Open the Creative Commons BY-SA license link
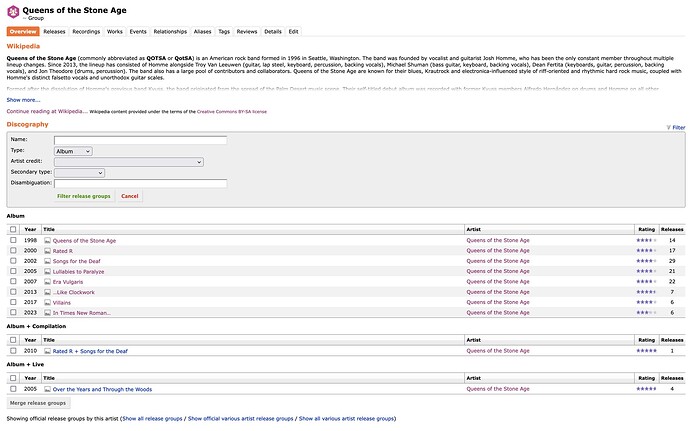The width and height of the screenshot is (690, 431). coord(232,112)
